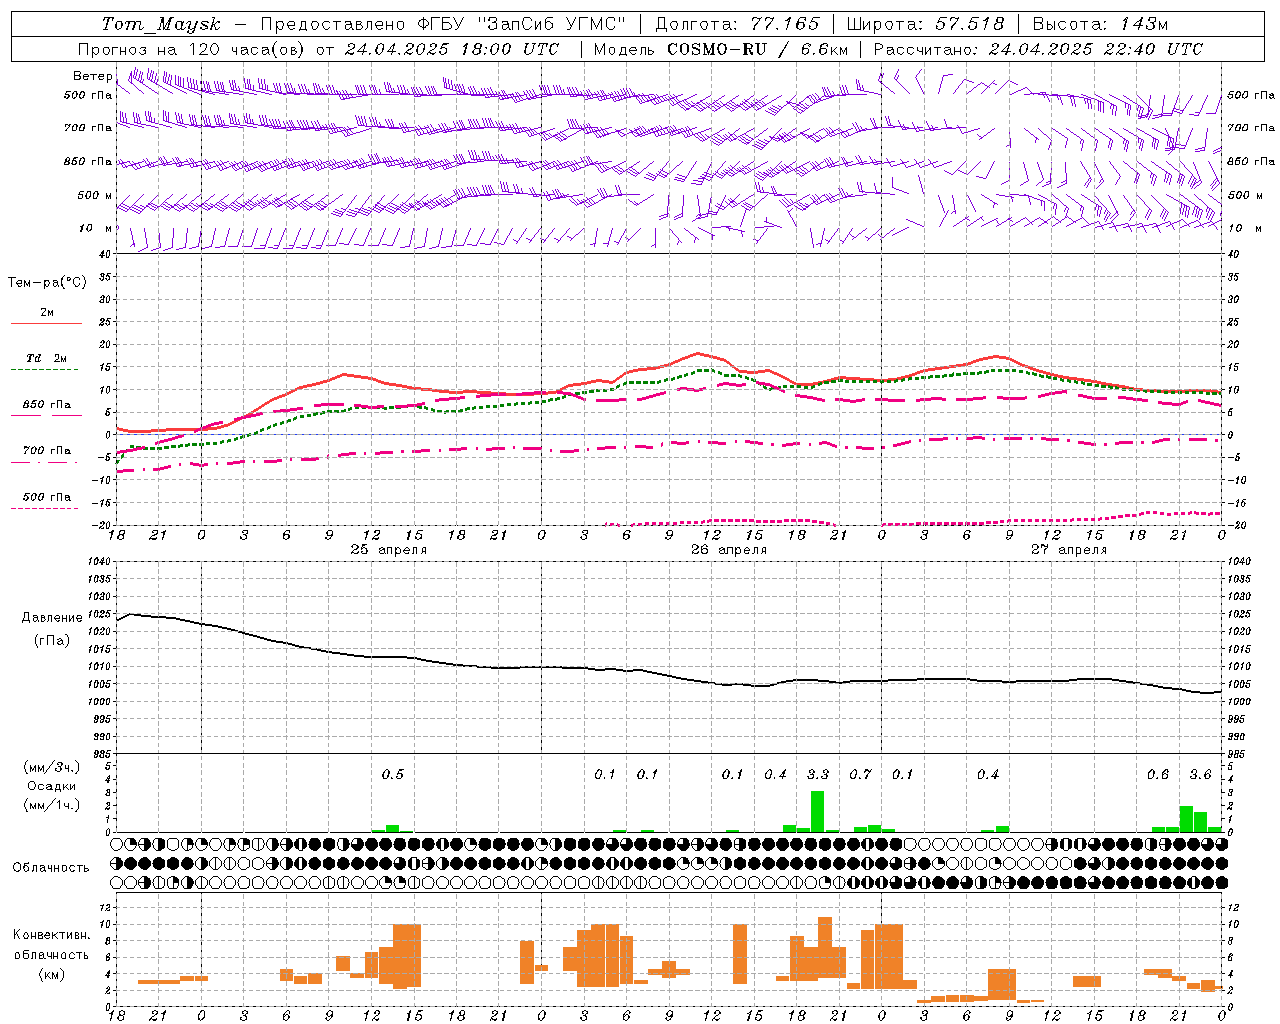Click the computed time Рассчитано: 24.04.2025 22:40 UTC

pyautogui.click(x=1038, y=49)
